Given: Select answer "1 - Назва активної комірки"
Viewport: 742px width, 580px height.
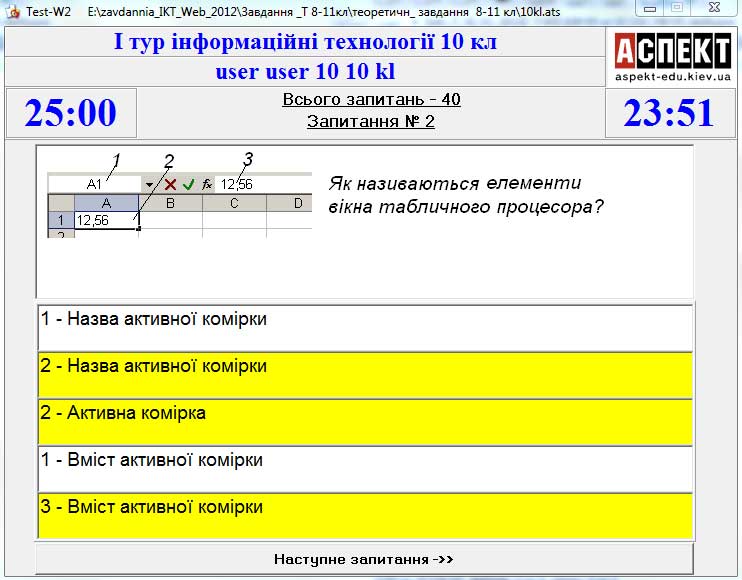Looking at the screenshot, I should (x=364, y=327).
